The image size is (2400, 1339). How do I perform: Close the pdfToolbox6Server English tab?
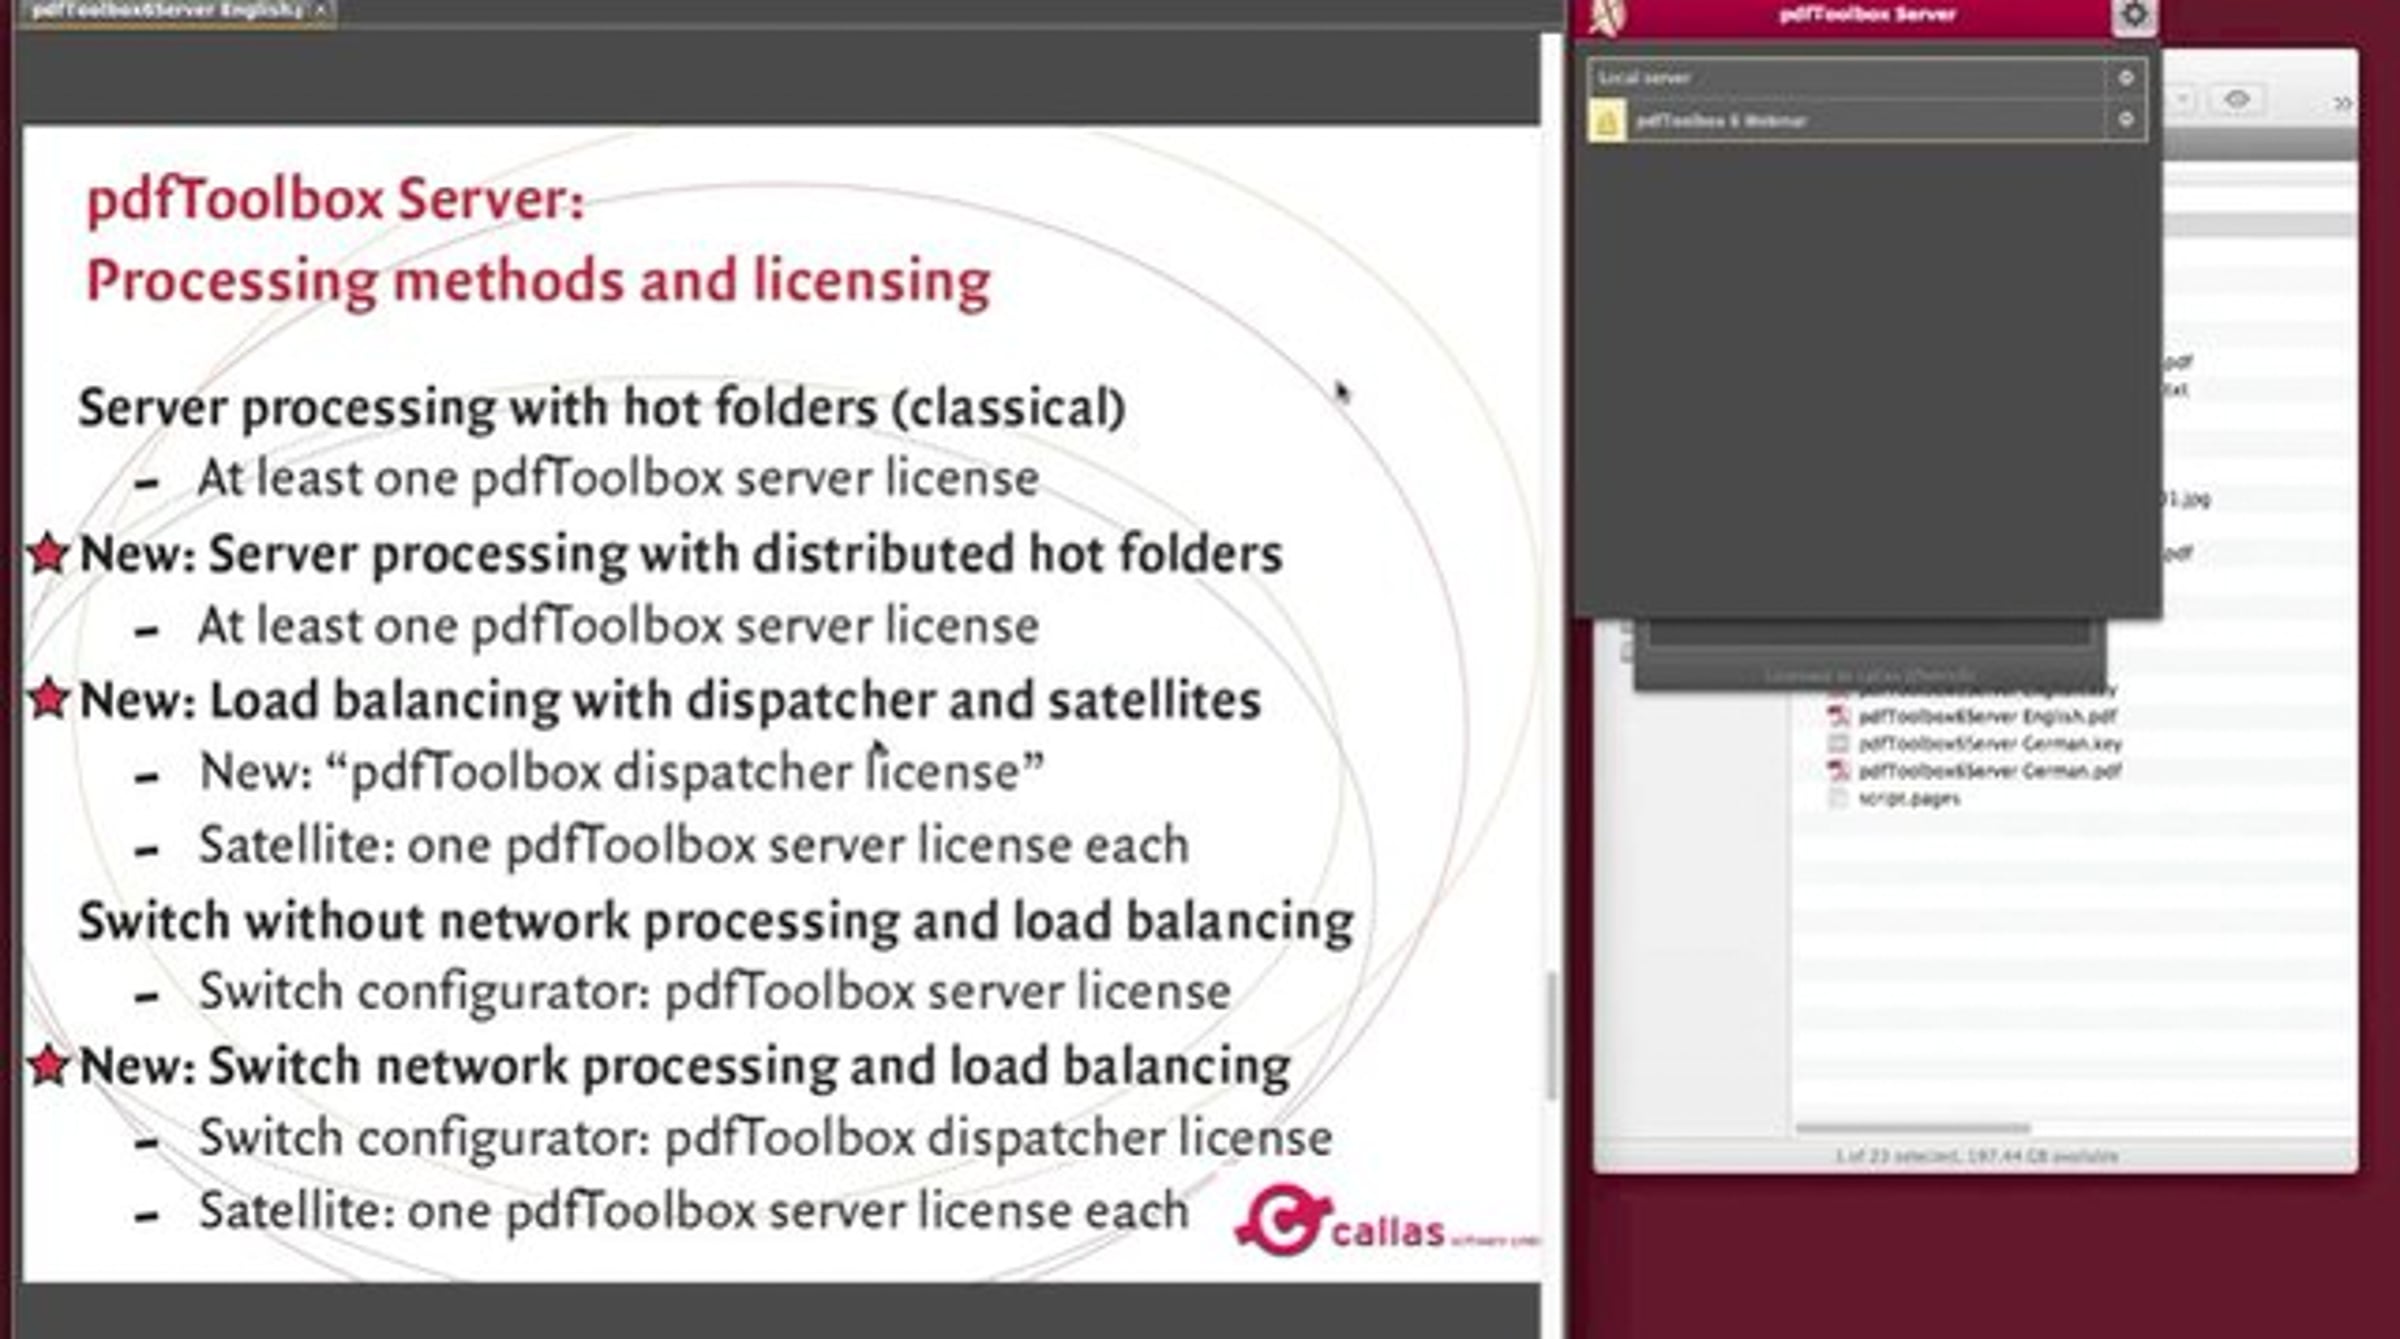(x=321, y=10)
